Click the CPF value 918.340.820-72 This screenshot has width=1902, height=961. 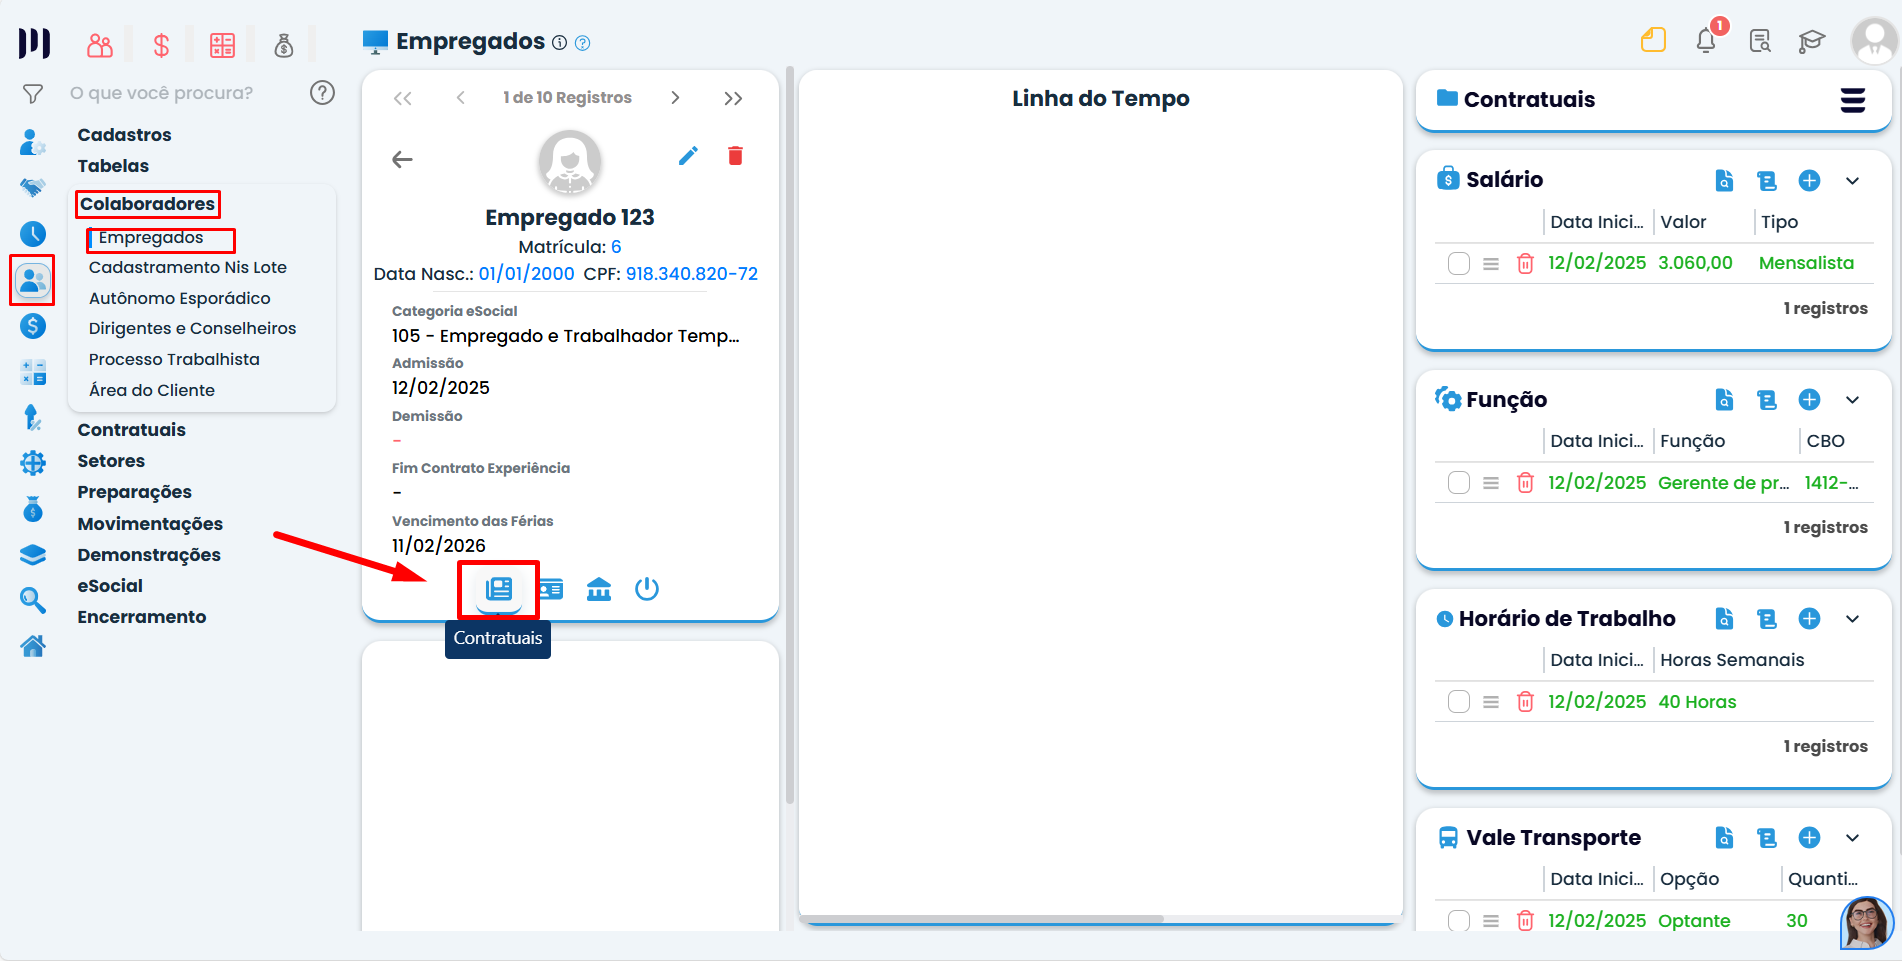(x=692, y=274)
